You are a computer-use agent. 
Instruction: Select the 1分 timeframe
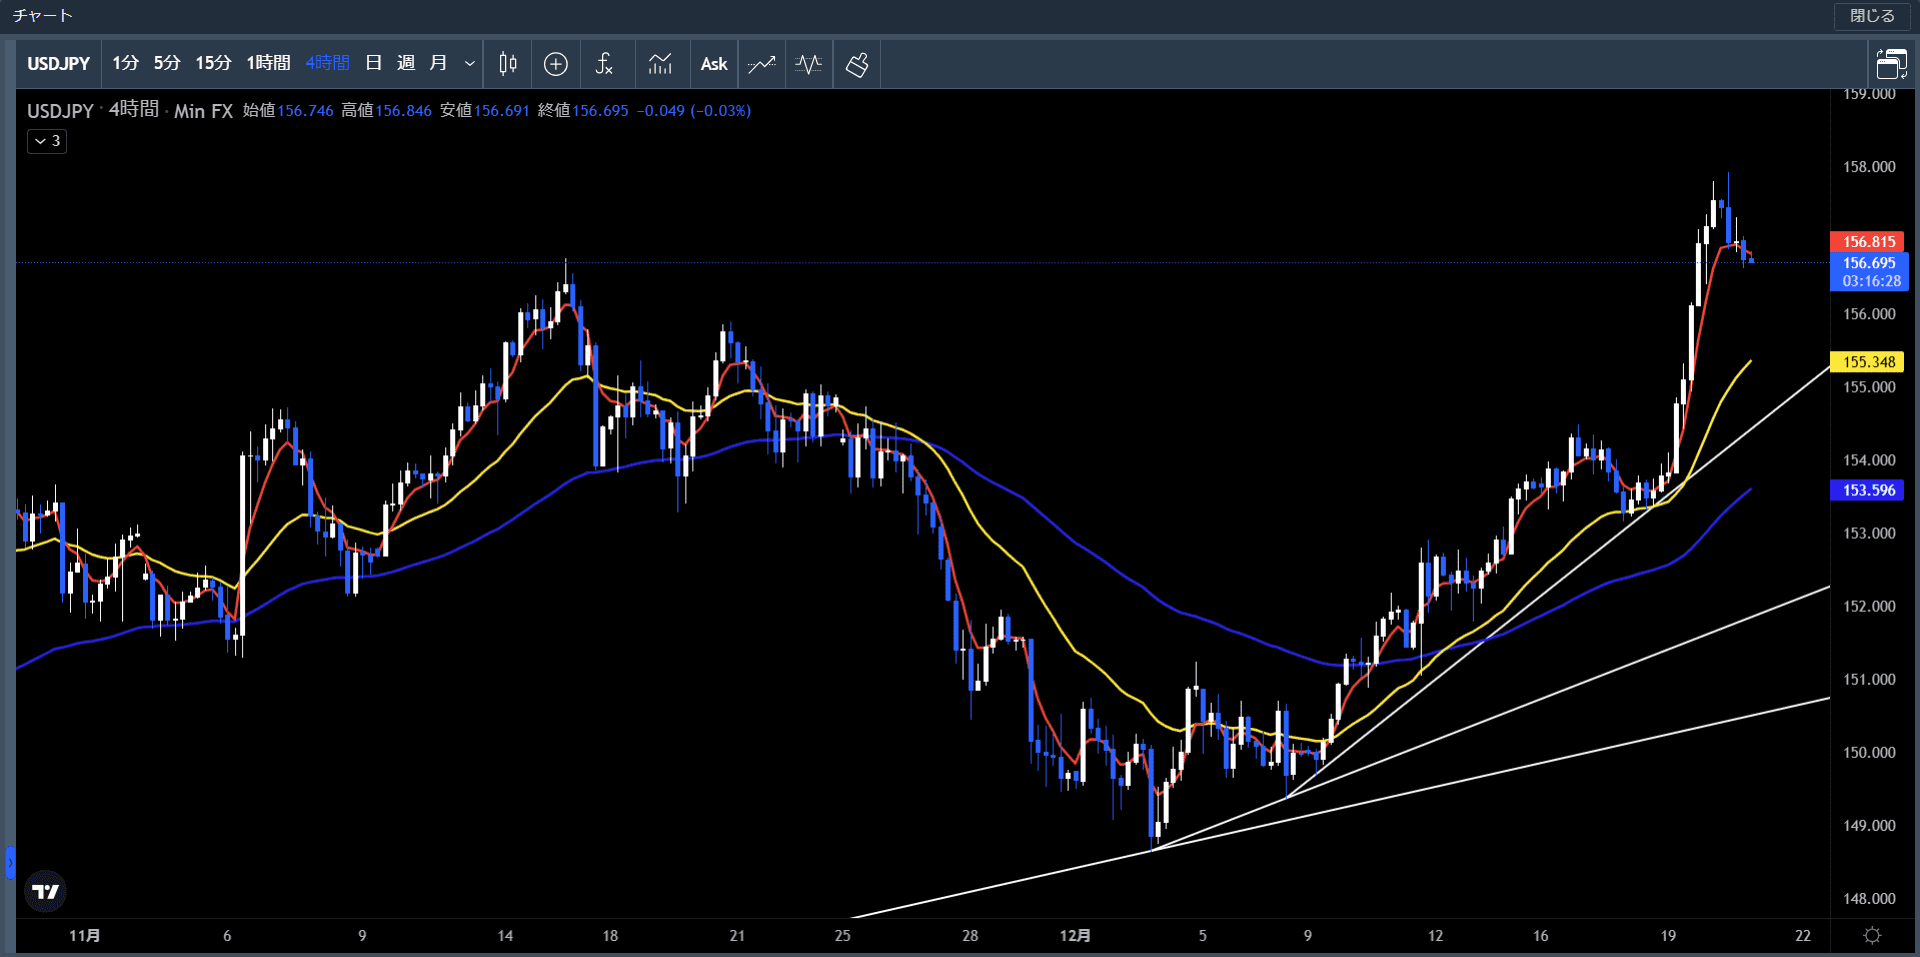(x=125, y=63)
